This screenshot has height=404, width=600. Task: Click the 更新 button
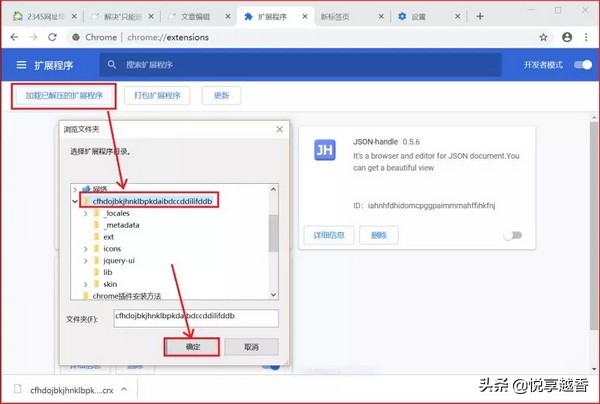(222, 96)
